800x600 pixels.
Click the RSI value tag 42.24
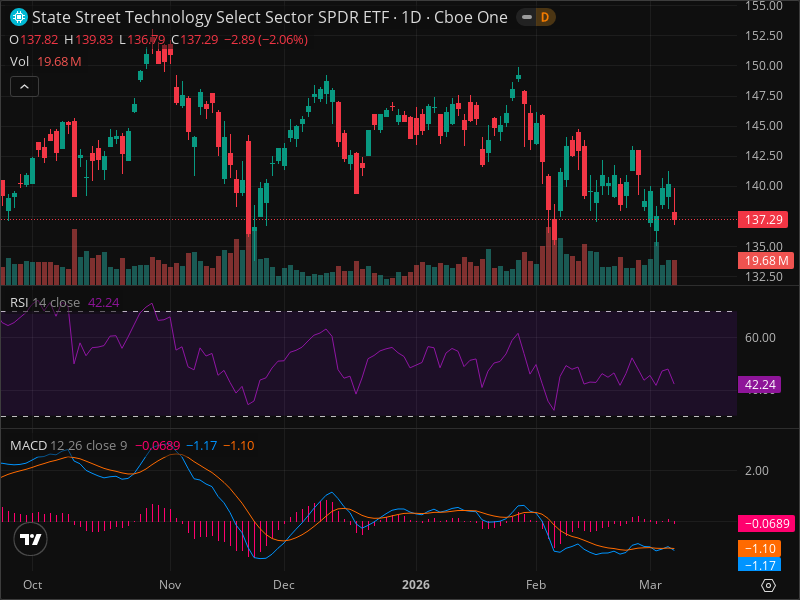click(x=759, y=385)
